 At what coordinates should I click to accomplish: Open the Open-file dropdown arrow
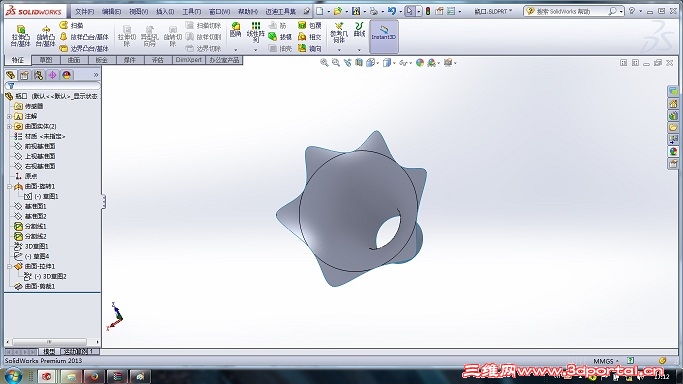(x=347, y=12)
